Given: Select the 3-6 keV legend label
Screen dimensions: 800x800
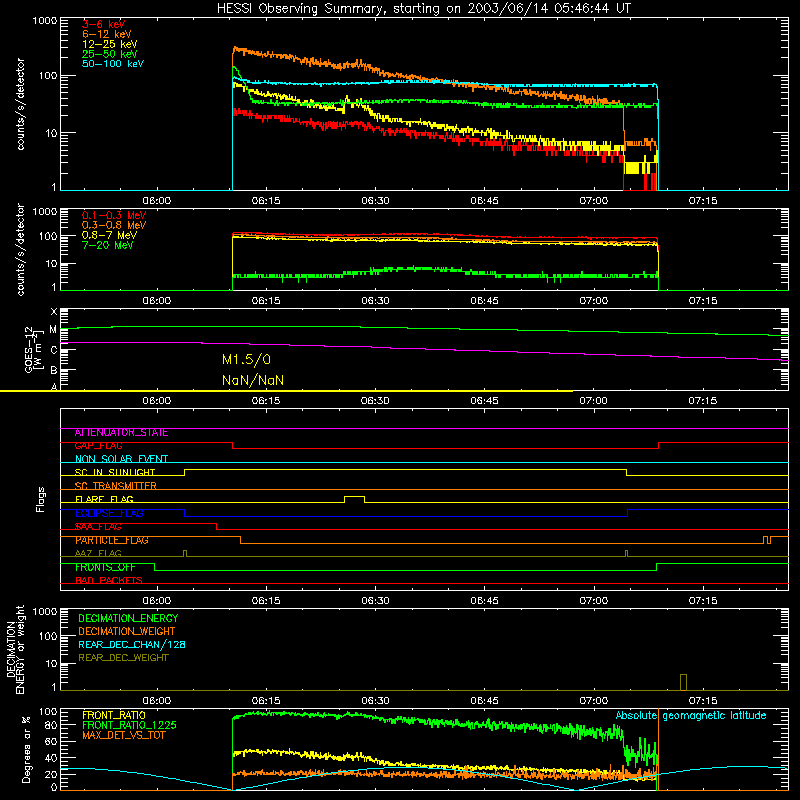Looking at the screenshot, I should coord(104,24).
